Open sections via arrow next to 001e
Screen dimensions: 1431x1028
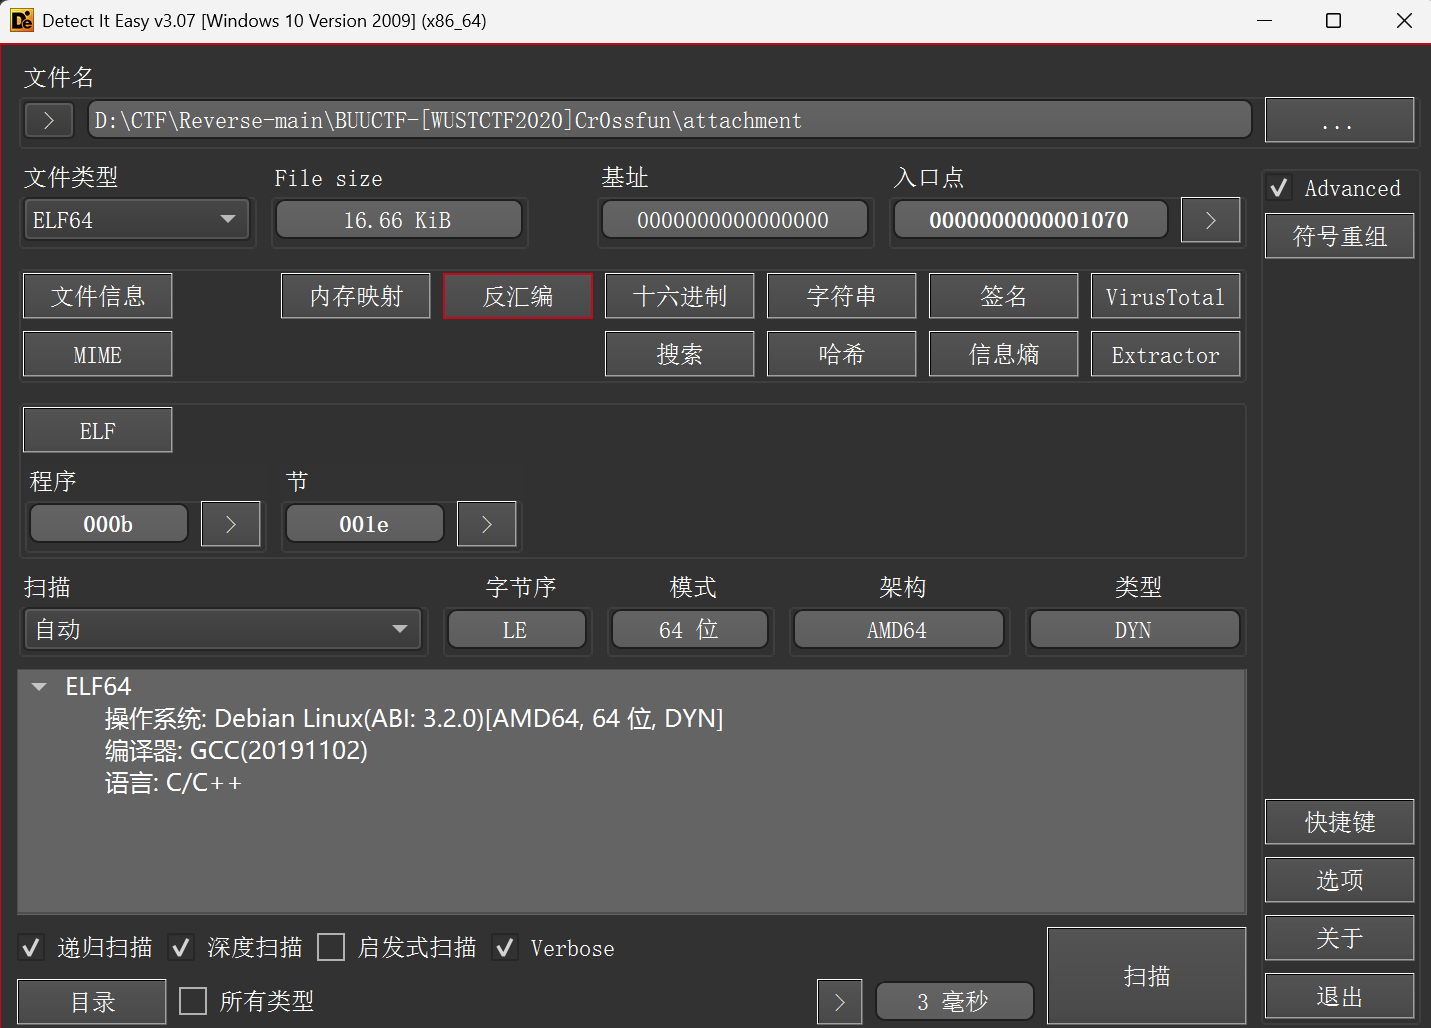pyautogui.click(x=486, y=524)
